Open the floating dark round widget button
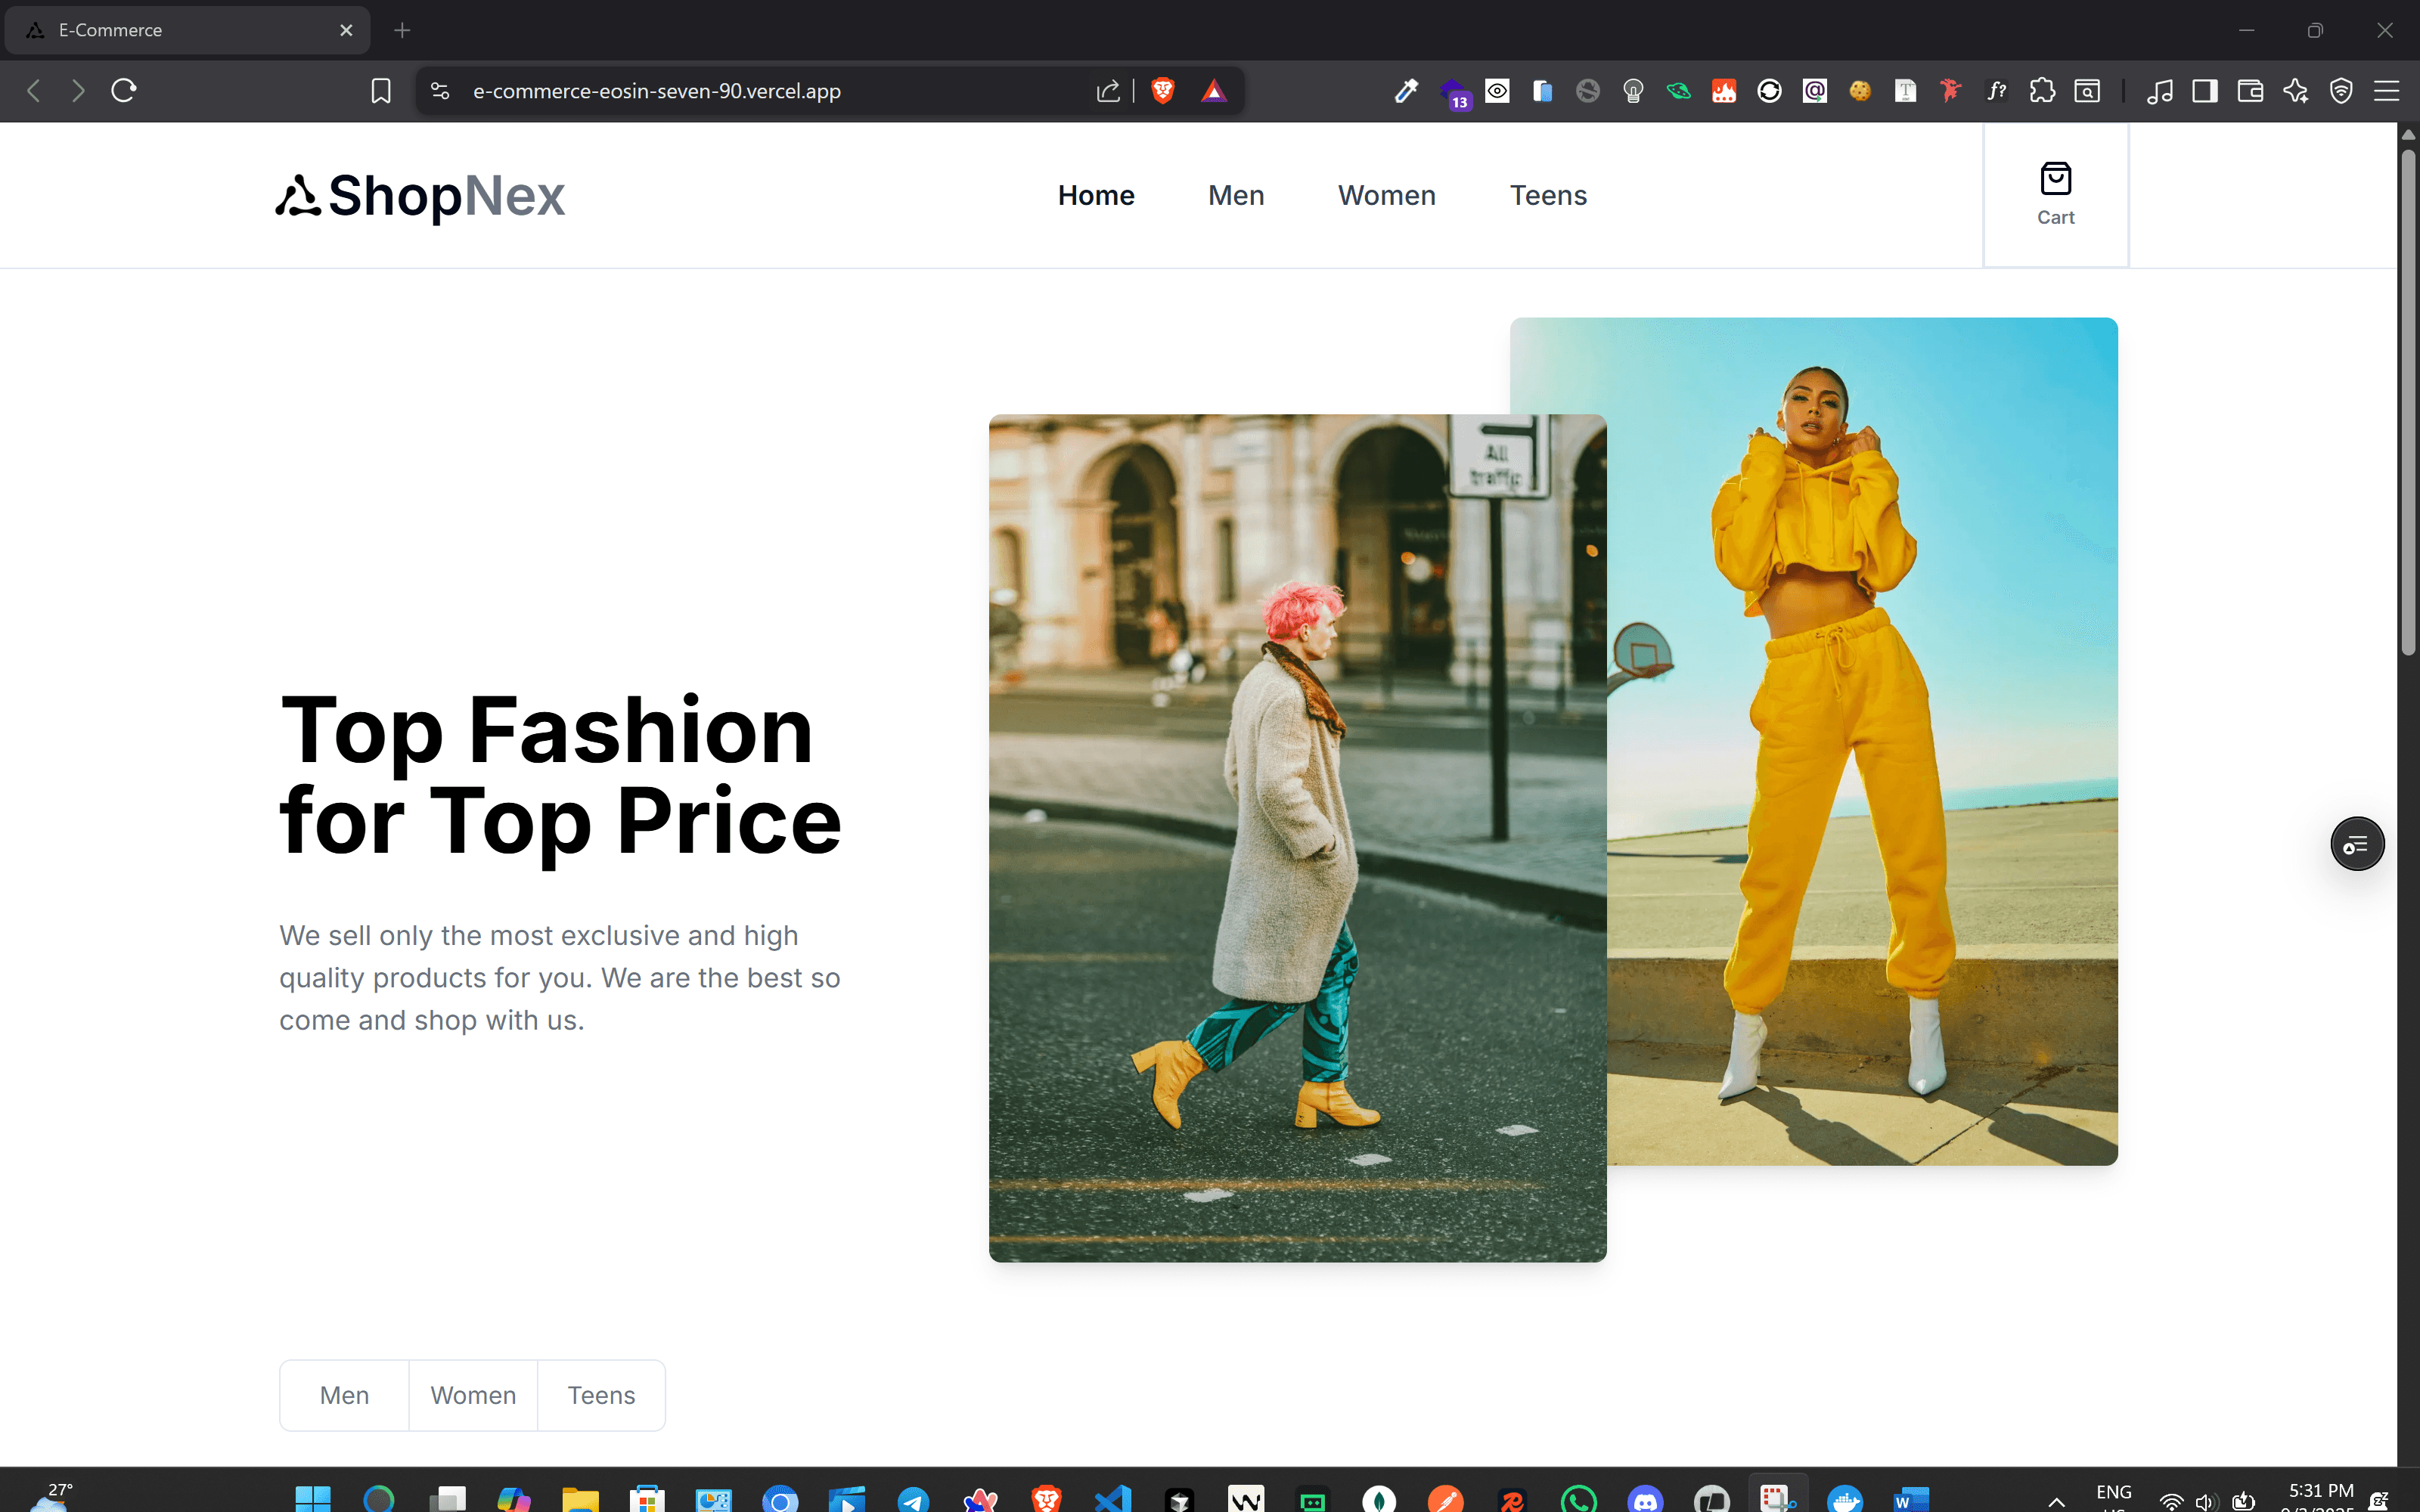 (2357, 844)
